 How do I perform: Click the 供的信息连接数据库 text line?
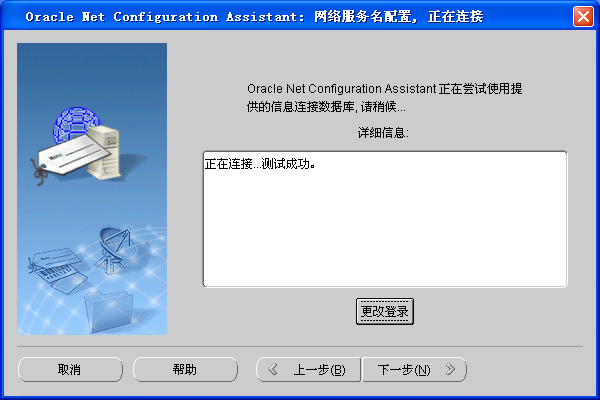[326, 106]
